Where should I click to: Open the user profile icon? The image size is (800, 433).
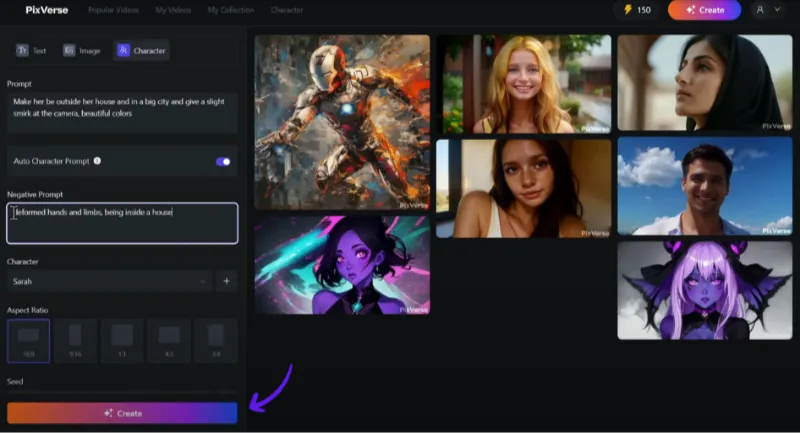(760, 10)
